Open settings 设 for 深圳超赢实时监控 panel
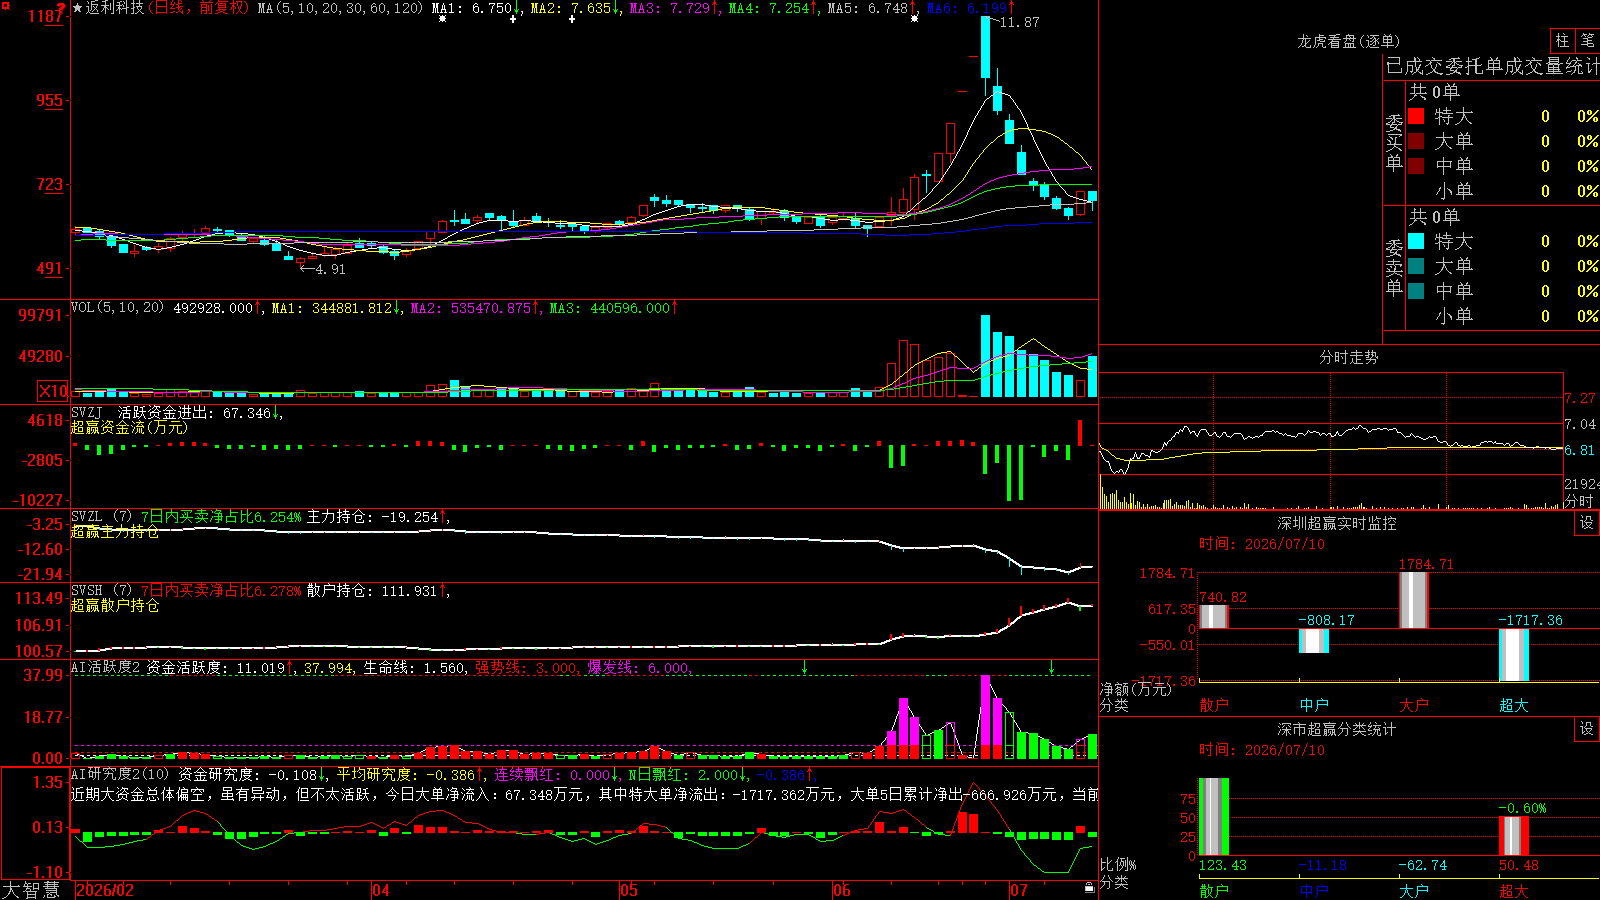Image resolution: width=1600 pixels, height=900 pixels. [x=1587, y=524]
